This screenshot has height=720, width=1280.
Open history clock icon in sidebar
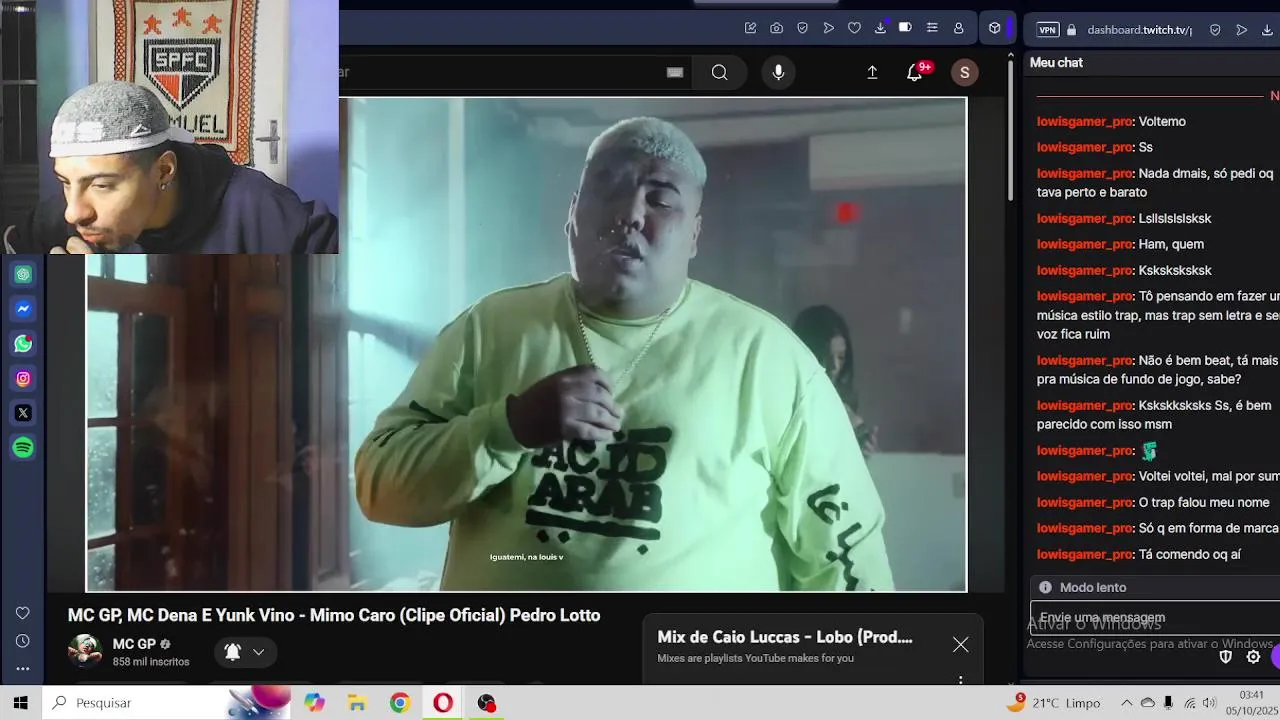(23, 641)
